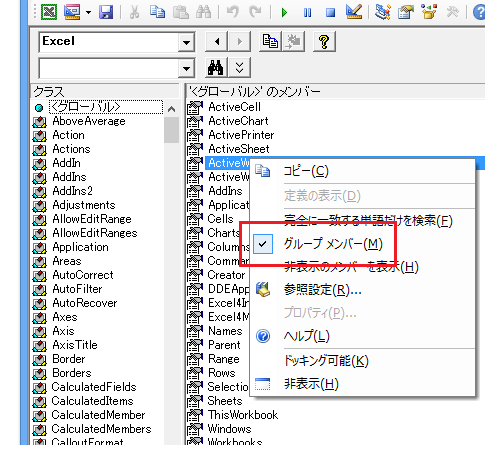Image resolution: width=485 pixels, height=455 pixels.
Task: Toggle ドッキング可能(K) menu item
Action: pos(363,361)
